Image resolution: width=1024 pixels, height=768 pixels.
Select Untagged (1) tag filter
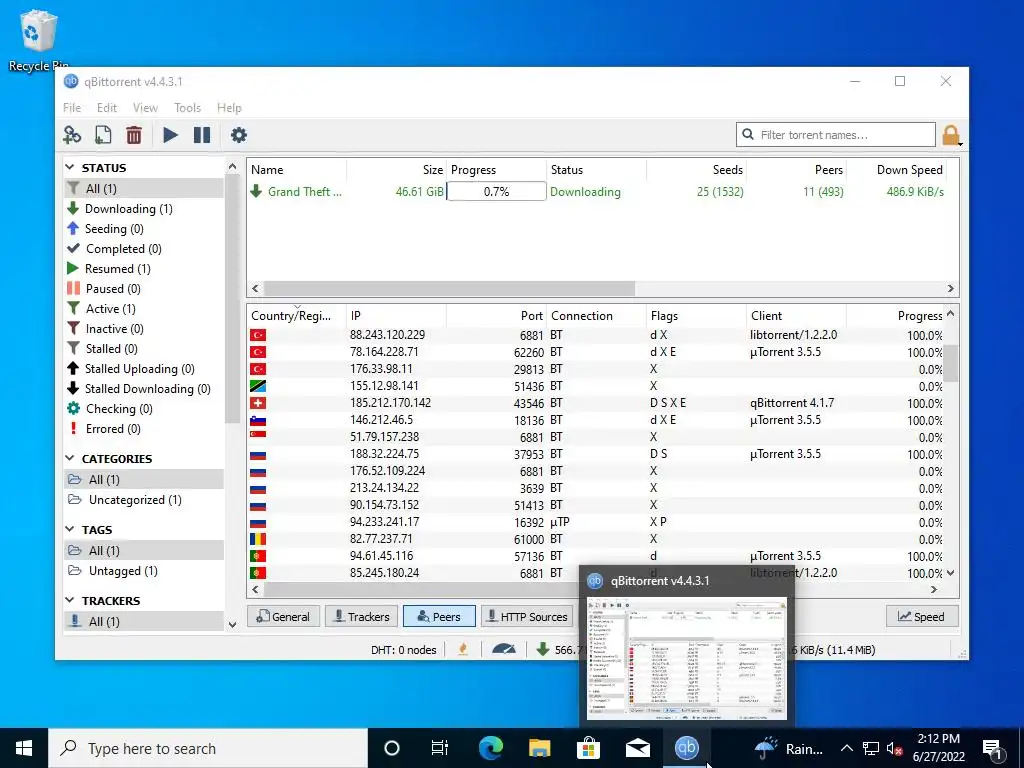144,571
